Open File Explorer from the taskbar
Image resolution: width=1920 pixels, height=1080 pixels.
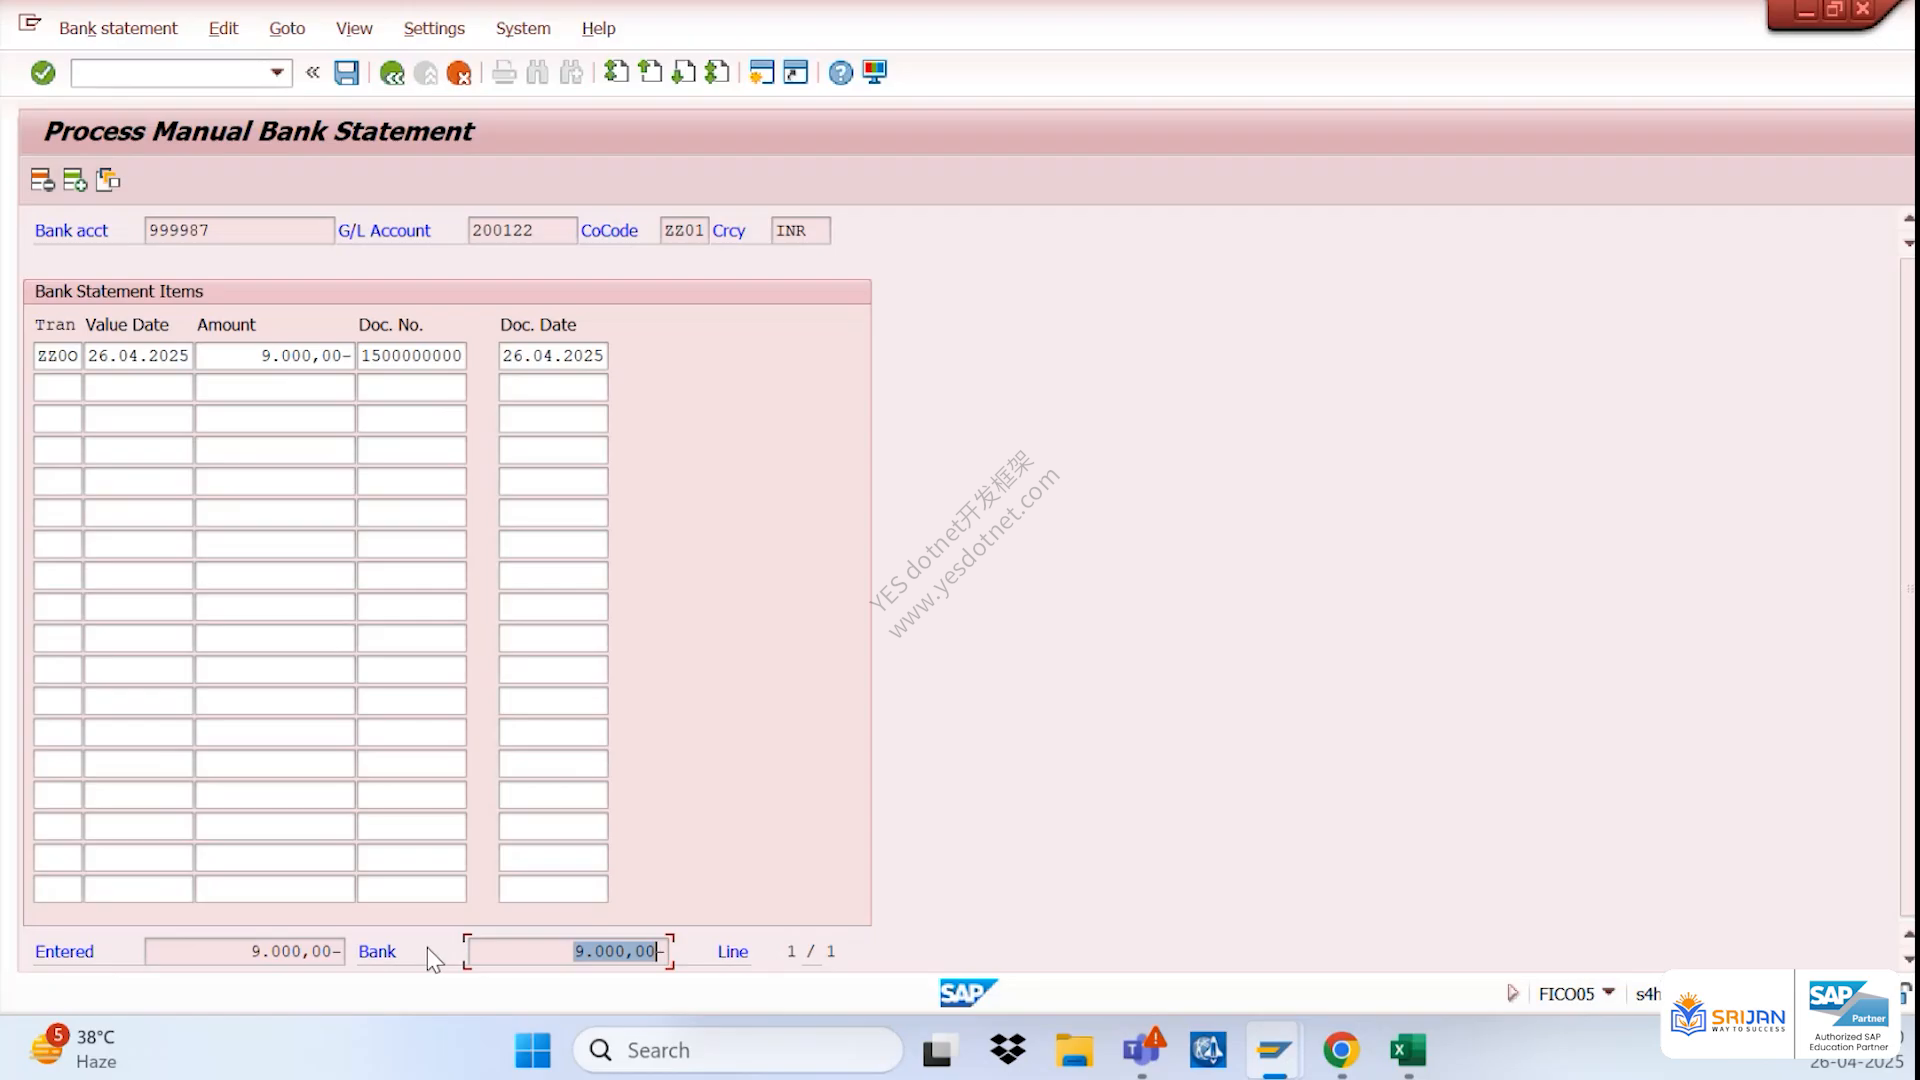[1074, 1050]
